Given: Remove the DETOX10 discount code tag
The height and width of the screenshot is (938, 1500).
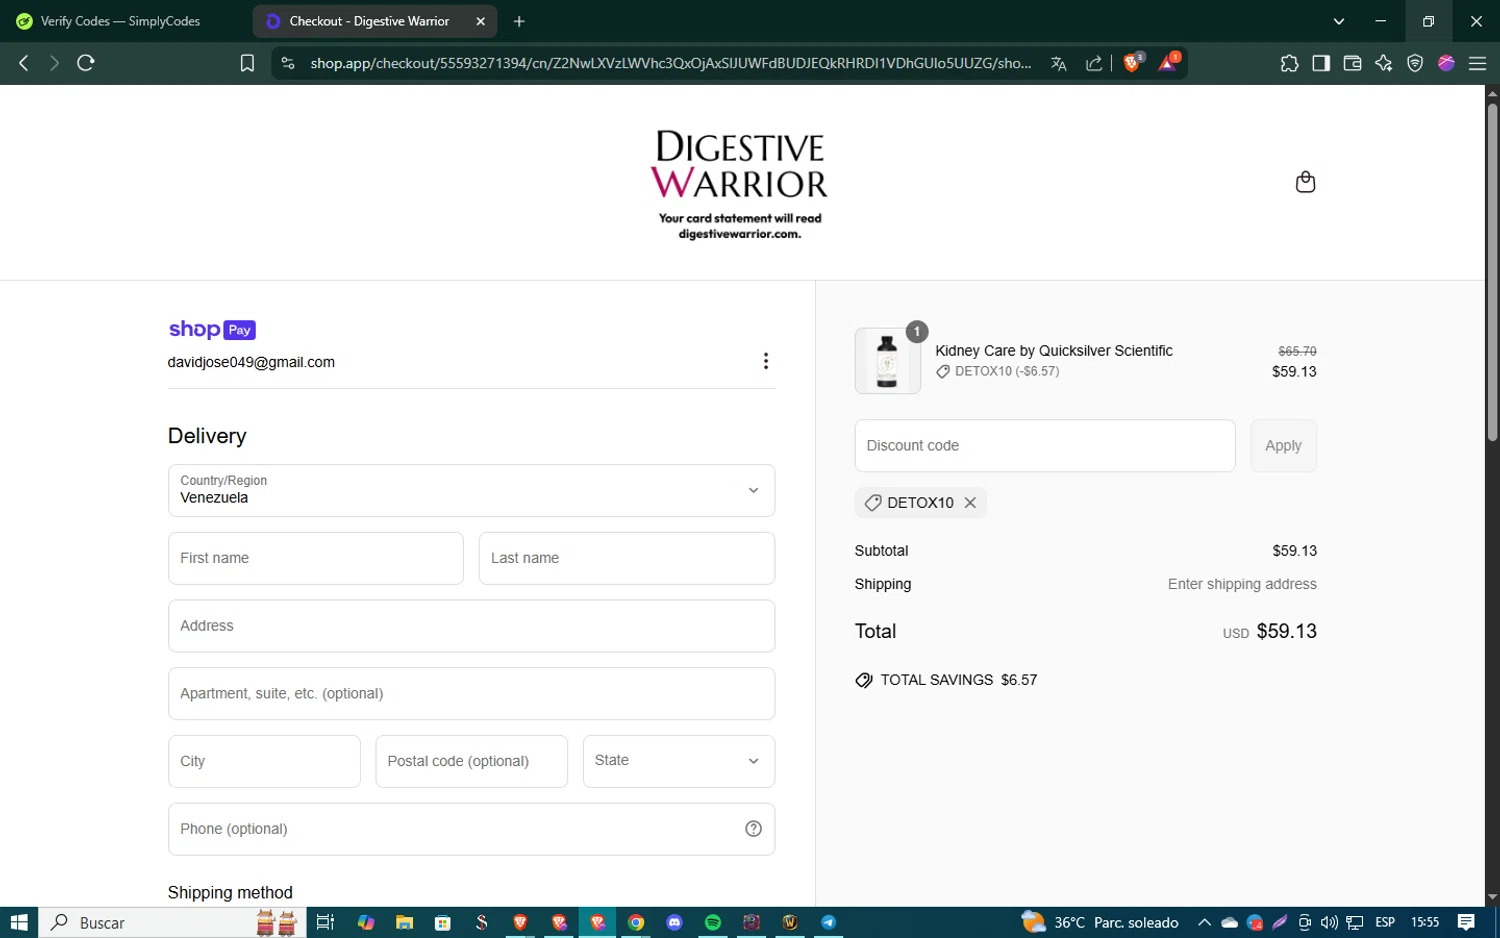Looking at the screenshot, I should coord(970,503).
